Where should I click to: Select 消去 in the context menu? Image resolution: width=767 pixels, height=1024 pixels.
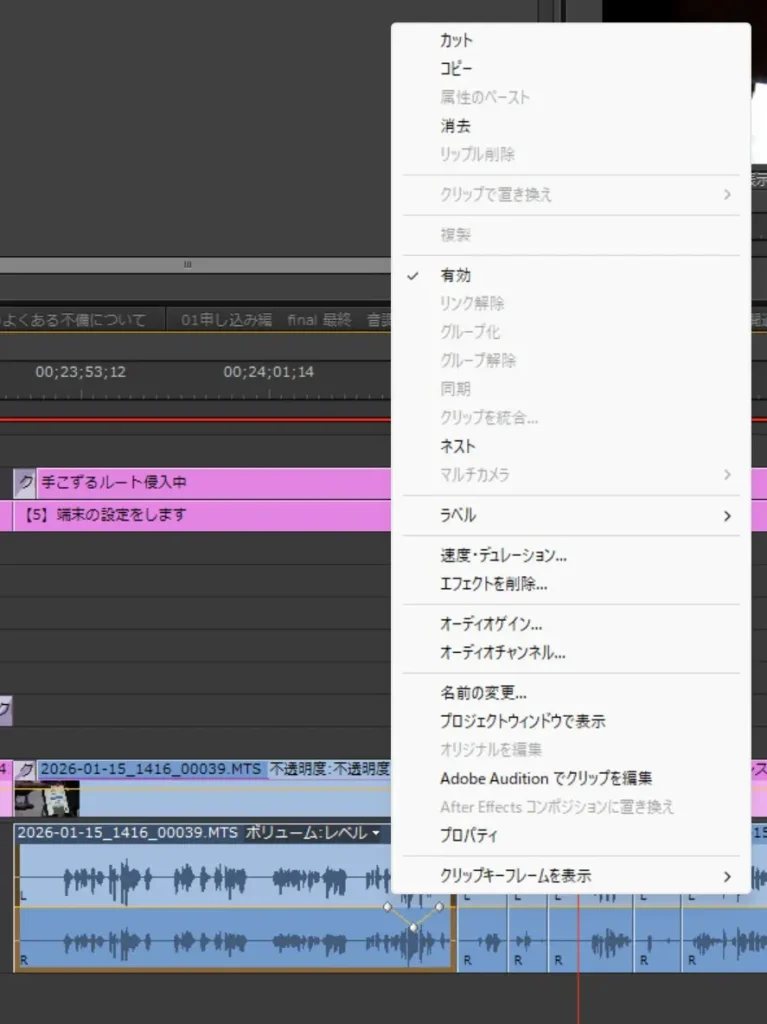(455, 126)
